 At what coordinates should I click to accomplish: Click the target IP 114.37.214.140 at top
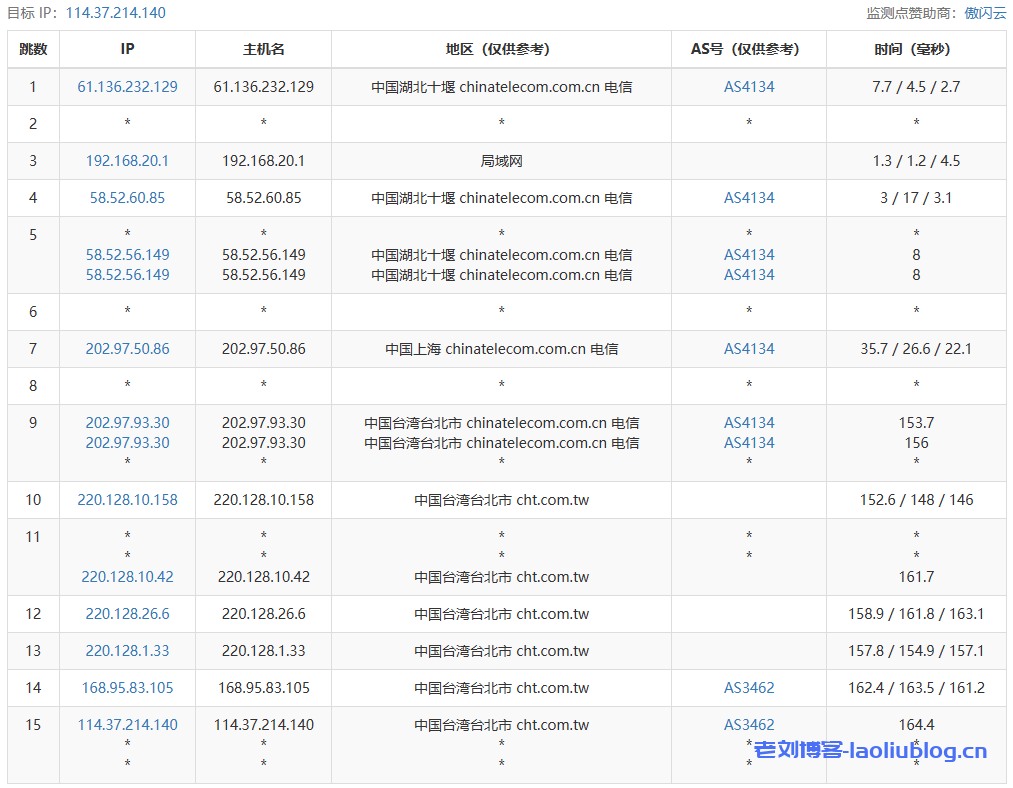pos(115,13)
